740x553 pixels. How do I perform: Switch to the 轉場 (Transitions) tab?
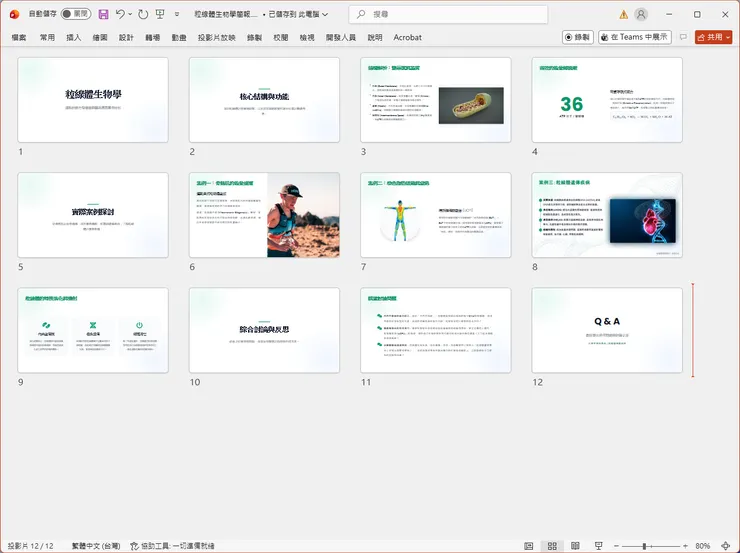tap(152, 37)
